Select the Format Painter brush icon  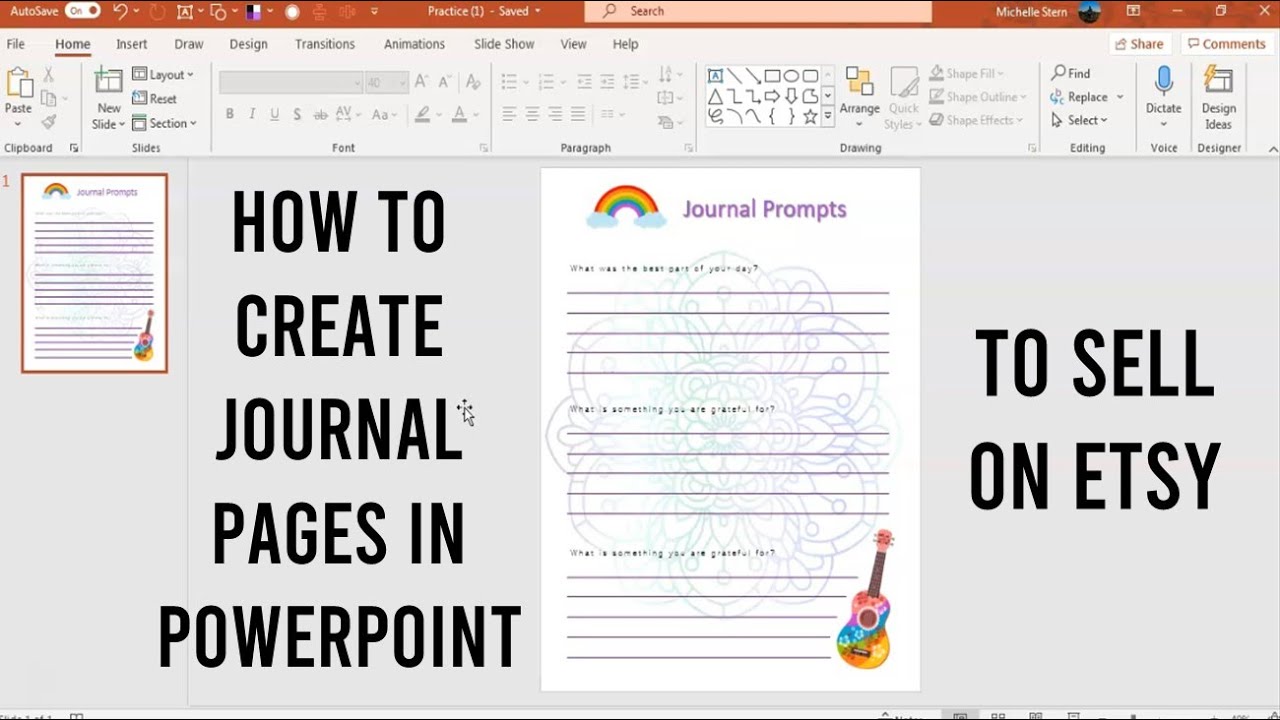[48, 122]
